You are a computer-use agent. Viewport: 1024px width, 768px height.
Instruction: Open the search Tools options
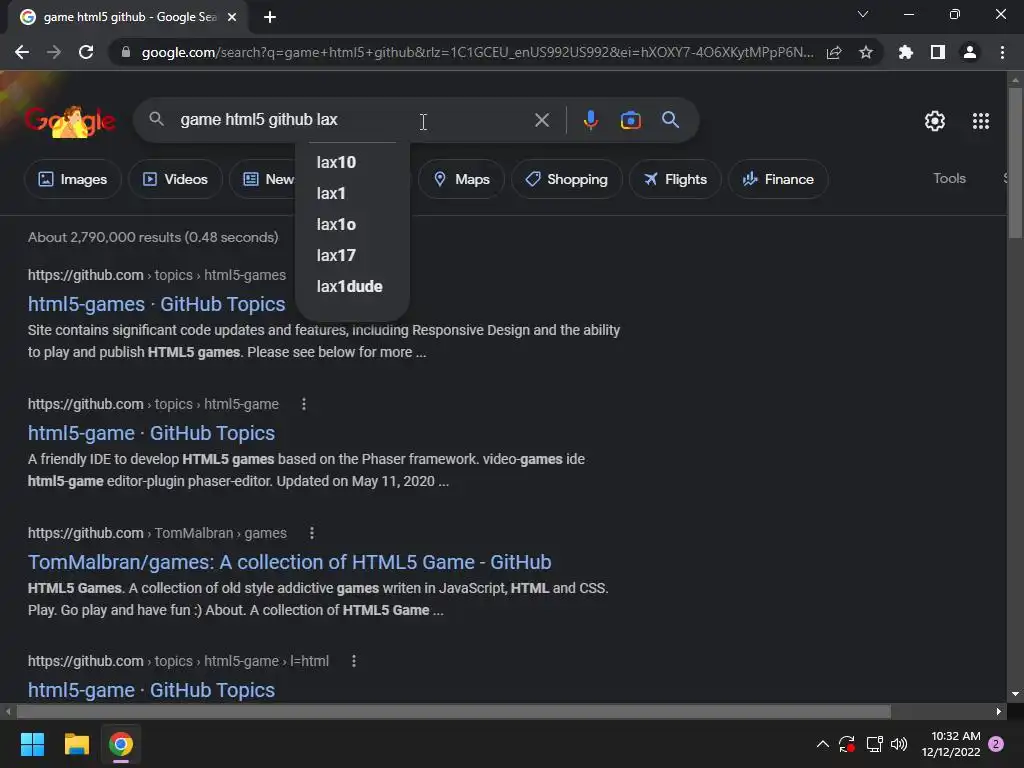(949, 178)
